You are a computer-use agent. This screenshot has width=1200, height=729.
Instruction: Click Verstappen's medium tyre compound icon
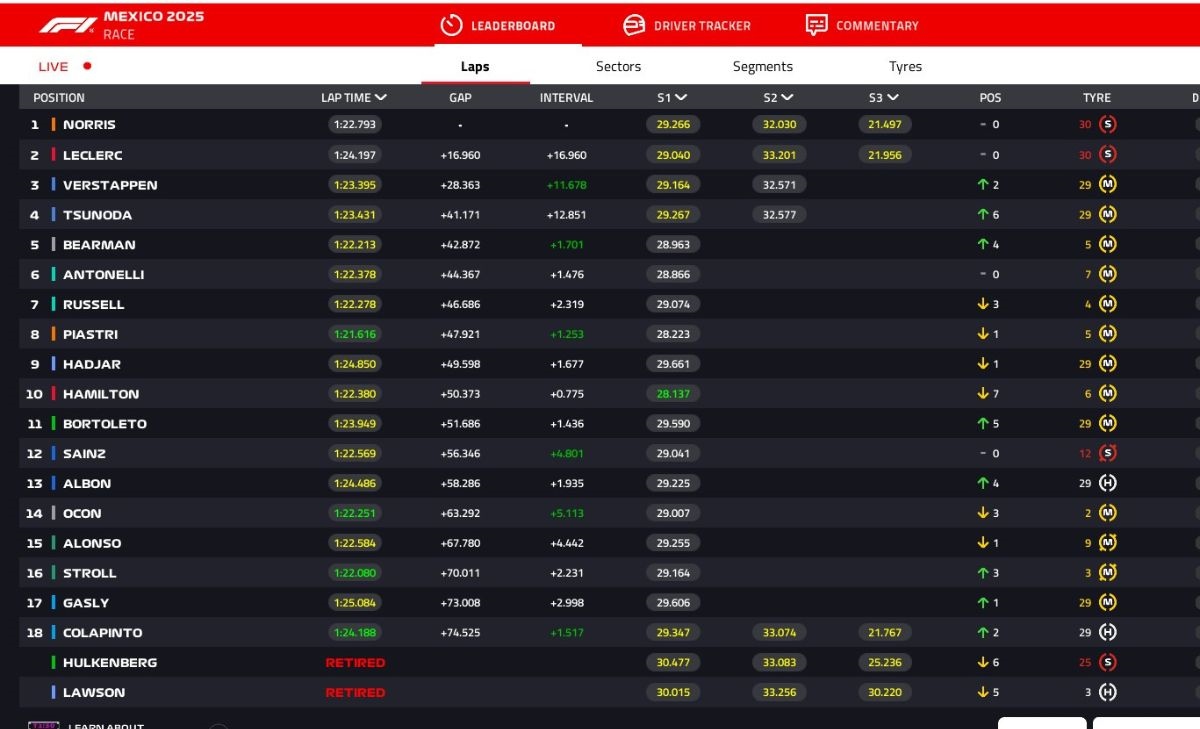pos(1107,185)
